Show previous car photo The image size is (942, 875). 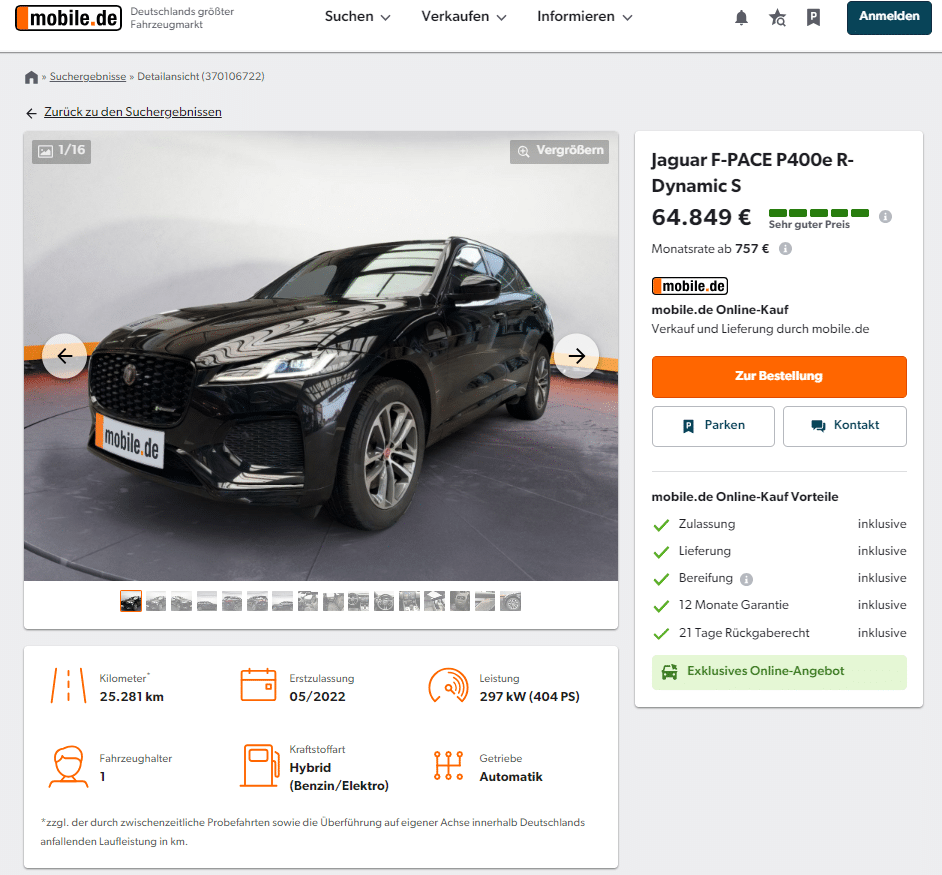65,356
